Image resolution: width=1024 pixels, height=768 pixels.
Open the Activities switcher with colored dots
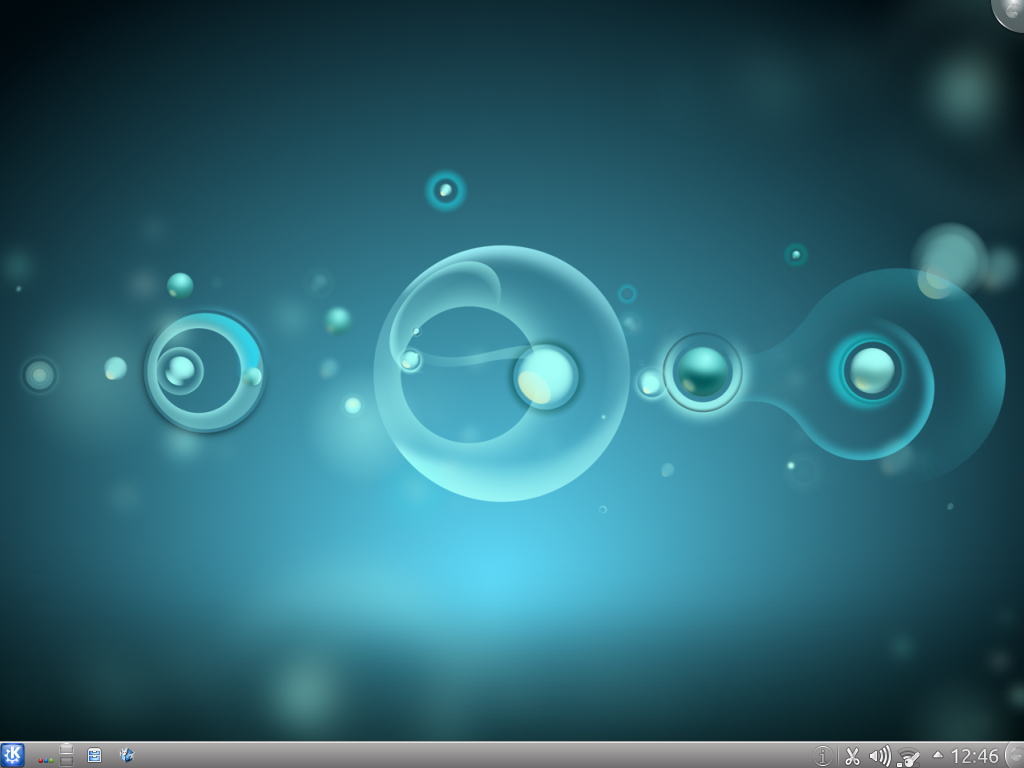(46, 760)
